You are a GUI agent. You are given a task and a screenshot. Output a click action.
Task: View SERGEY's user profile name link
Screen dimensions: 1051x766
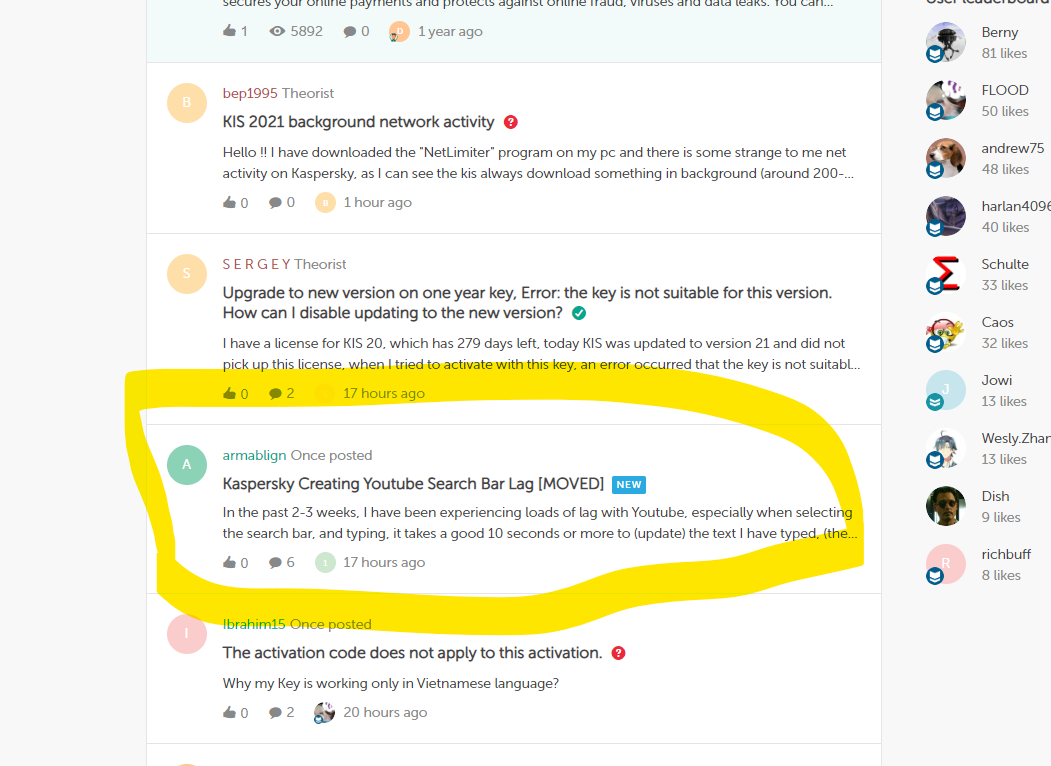[x=256, y=264]
